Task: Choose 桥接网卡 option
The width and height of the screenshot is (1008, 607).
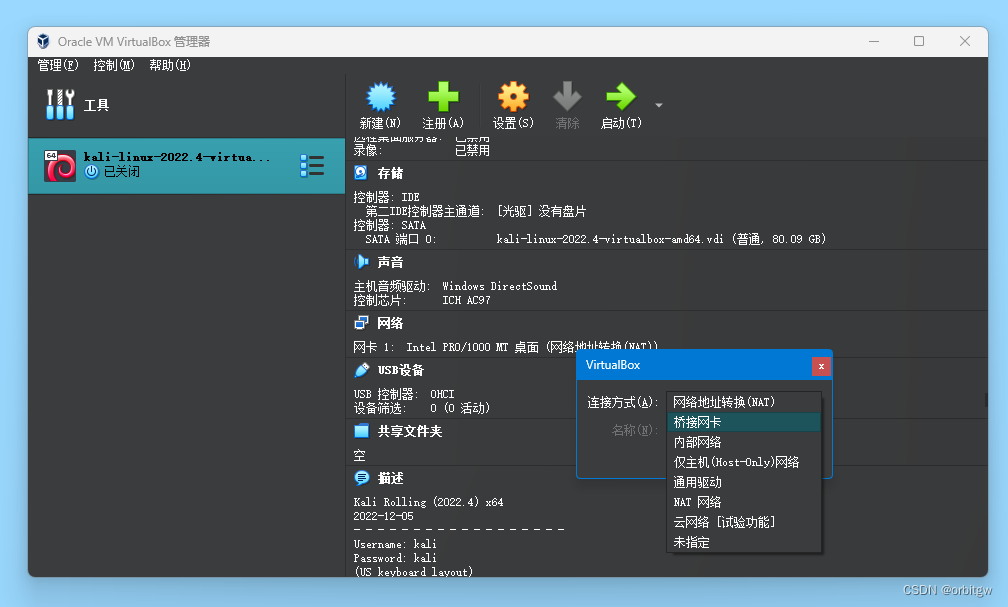Action: (744, 422)
